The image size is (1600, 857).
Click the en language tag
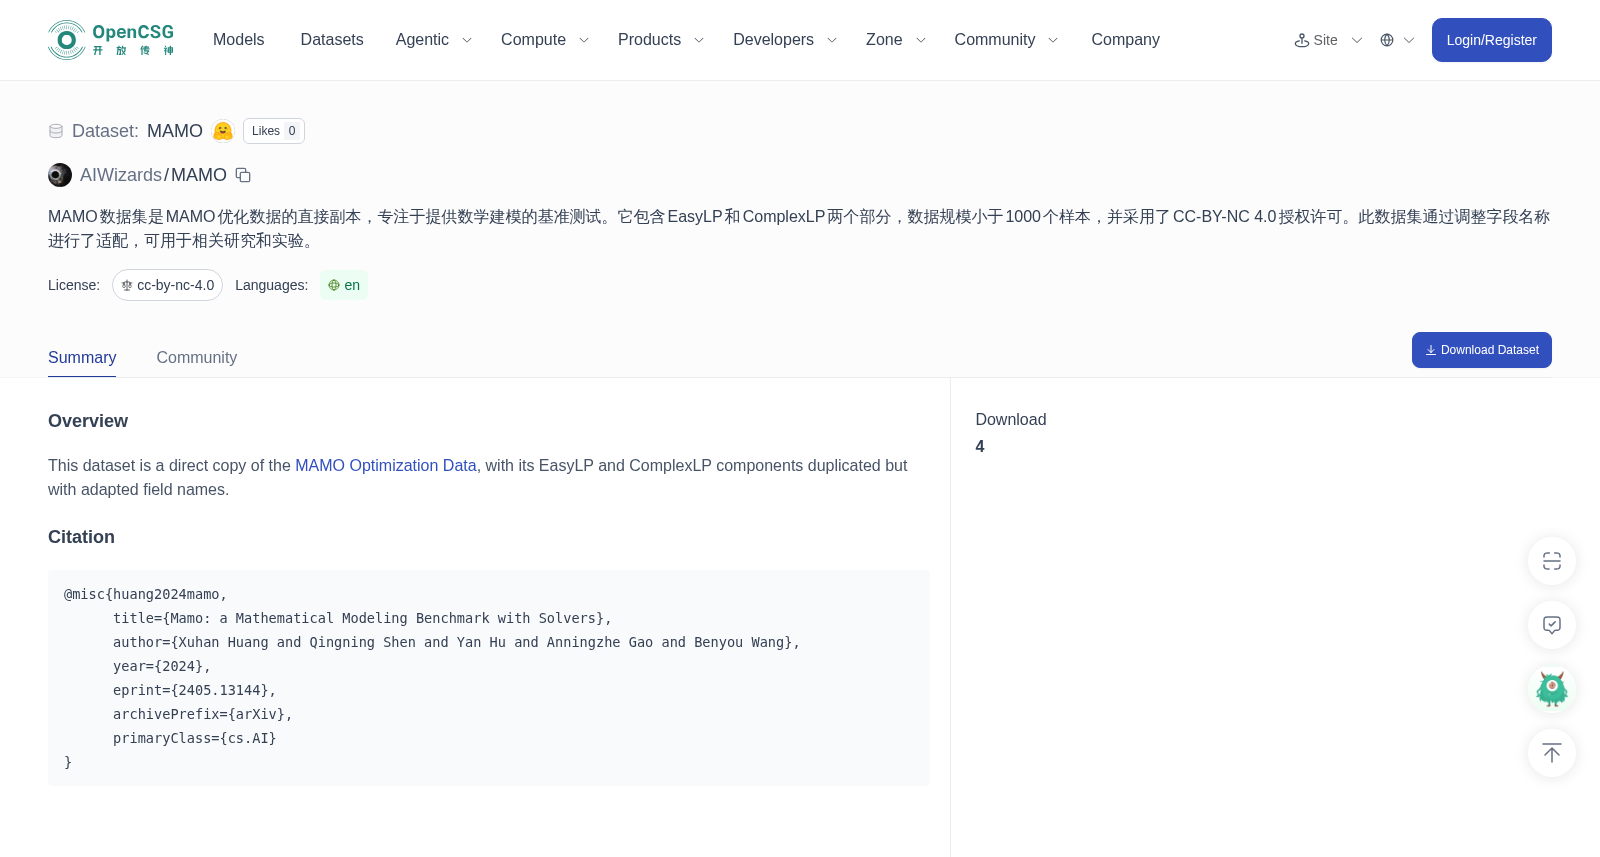[x=344, y=285]
